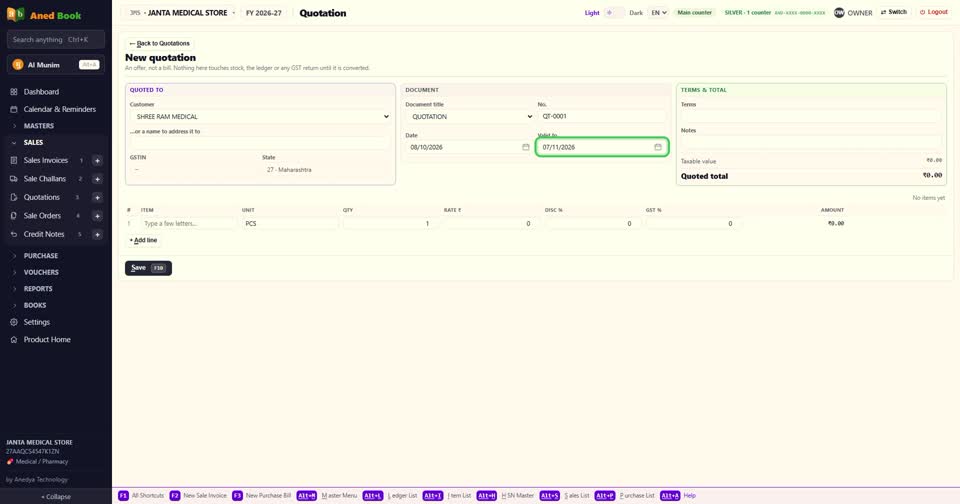The height and width of the screenshot is (504, 960).
Task: Open Sales Invoices in sidebar
Action: (46, 160)
